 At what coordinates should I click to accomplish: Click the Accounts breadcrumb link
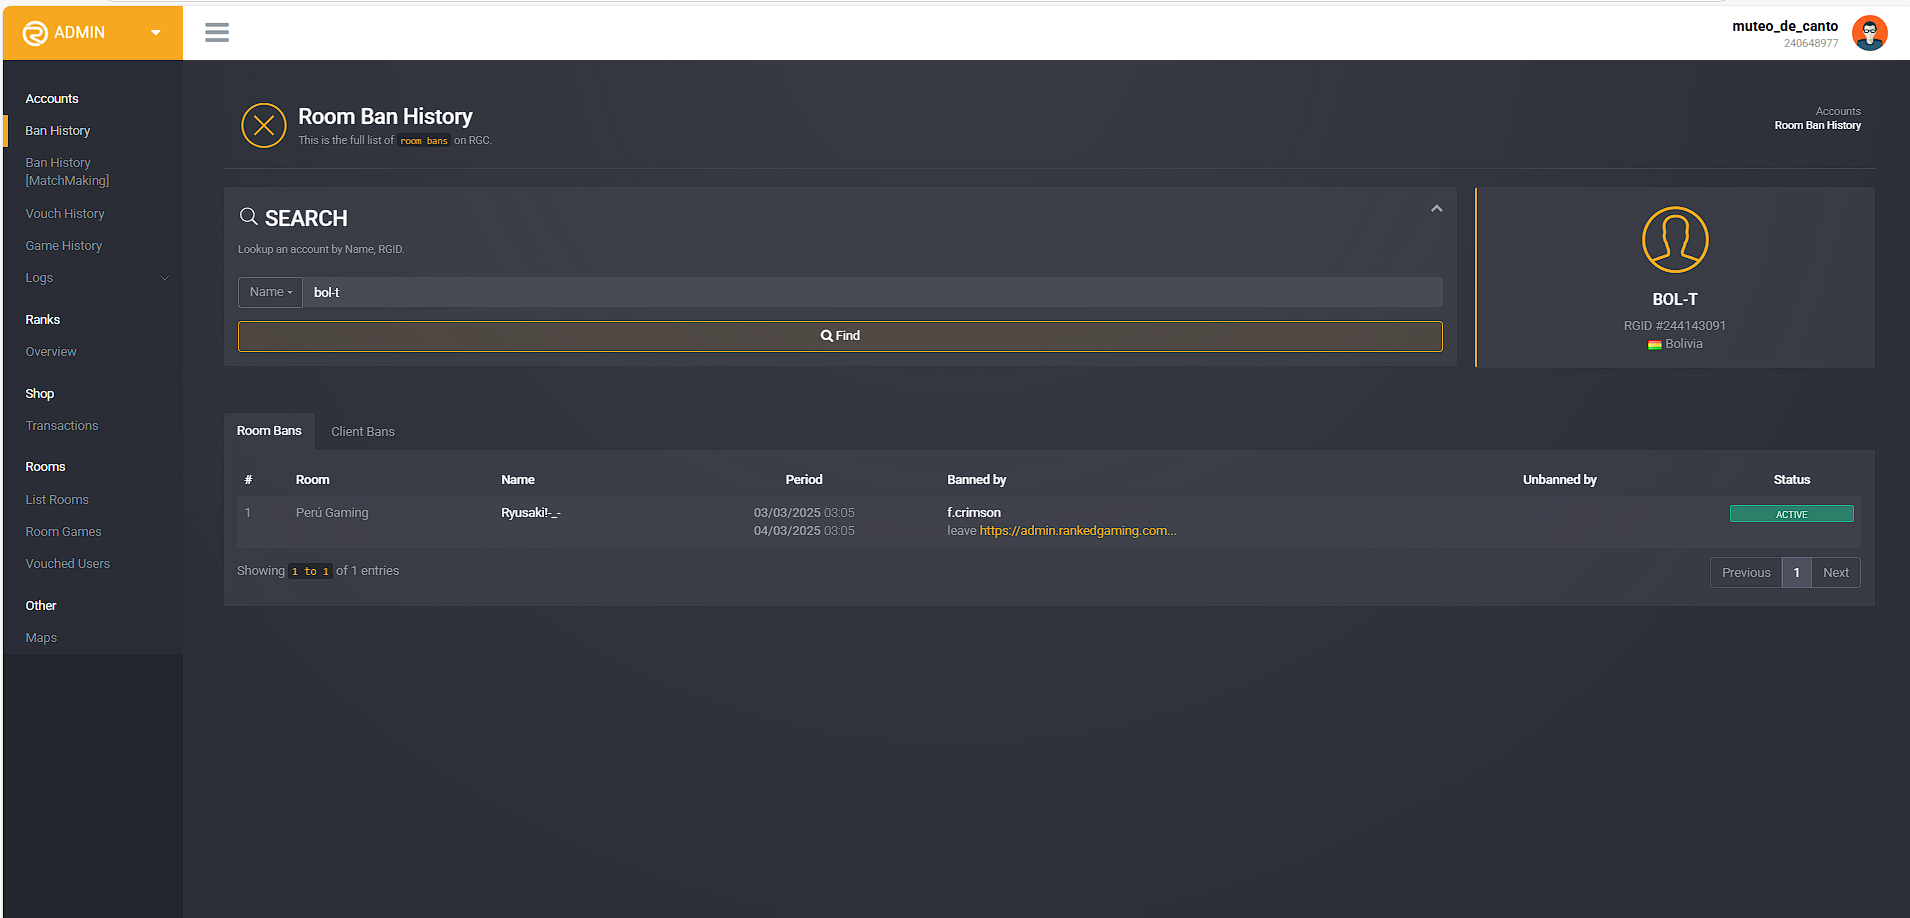(x=1838, y=112)
